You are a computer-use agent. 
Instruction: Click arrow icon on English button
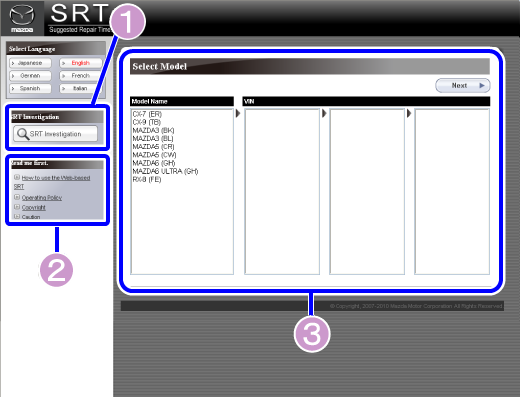[x=63, y=63]
